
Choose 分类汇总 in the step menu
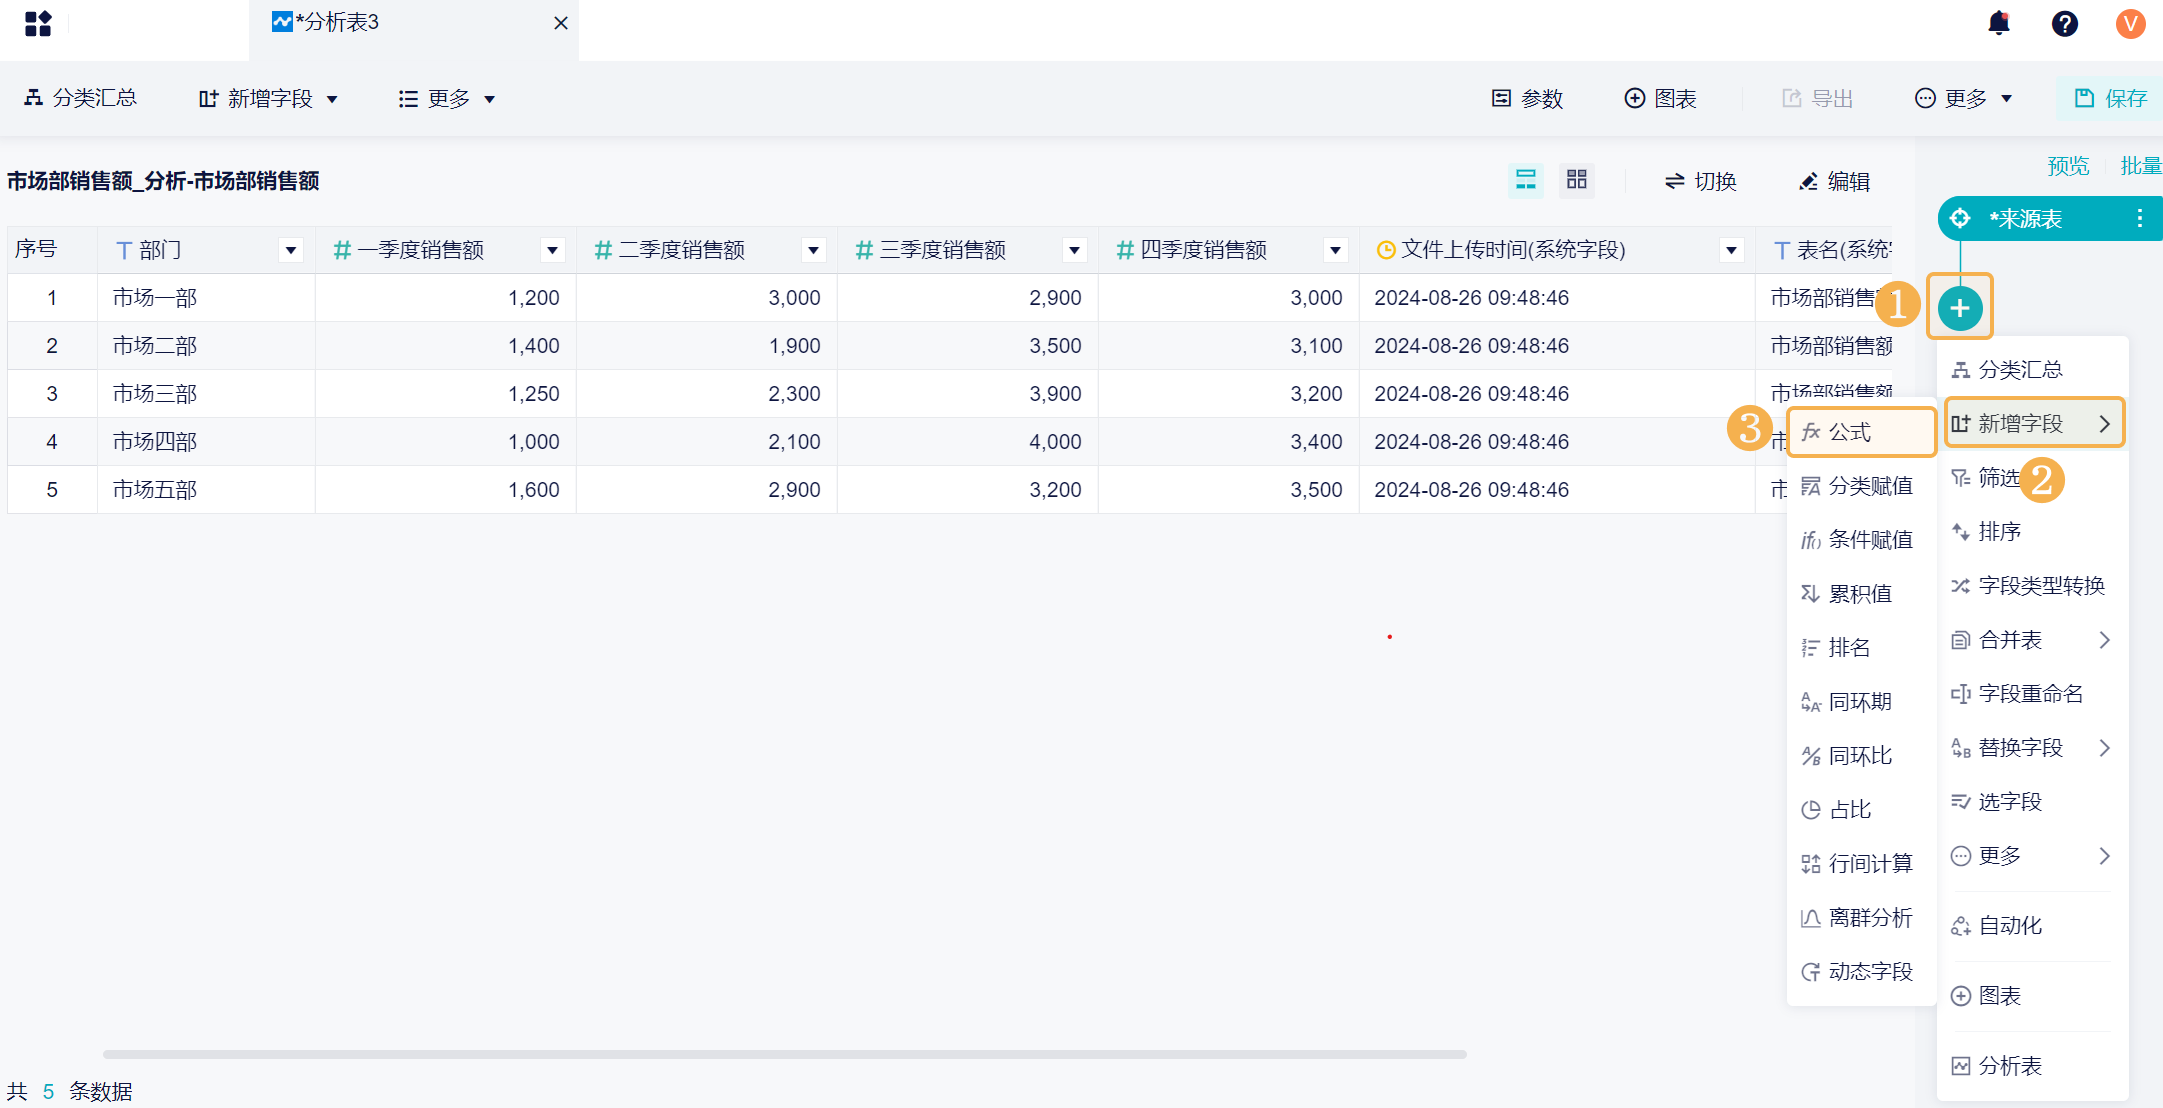coord(2032,369)
